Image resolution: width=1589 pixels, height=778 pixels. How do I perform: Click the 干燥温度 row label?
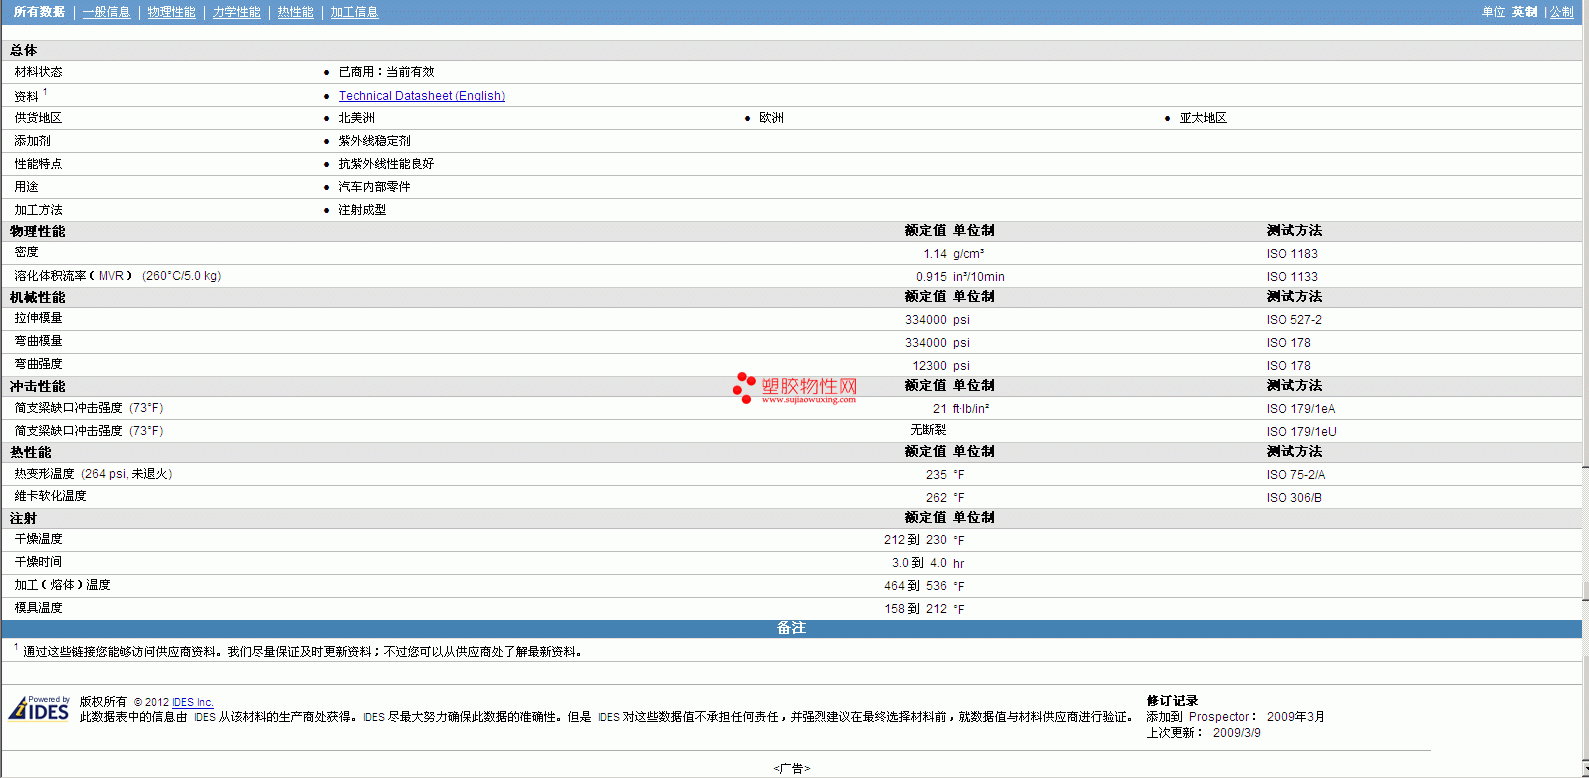click(x=38, y=539)
